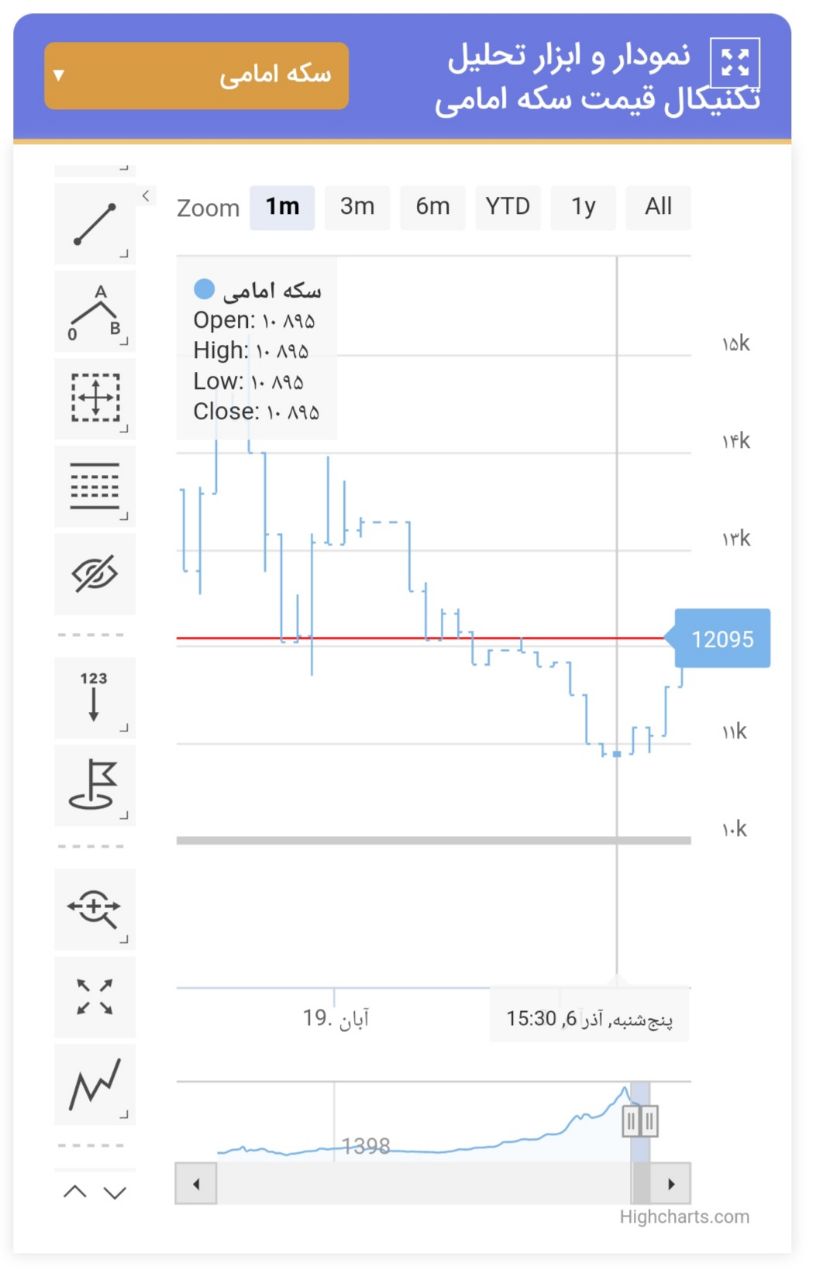Viewport: 814px width, 1280px height.
Task: Activate the magnifier zoom tool
Action: pos(95,909)
